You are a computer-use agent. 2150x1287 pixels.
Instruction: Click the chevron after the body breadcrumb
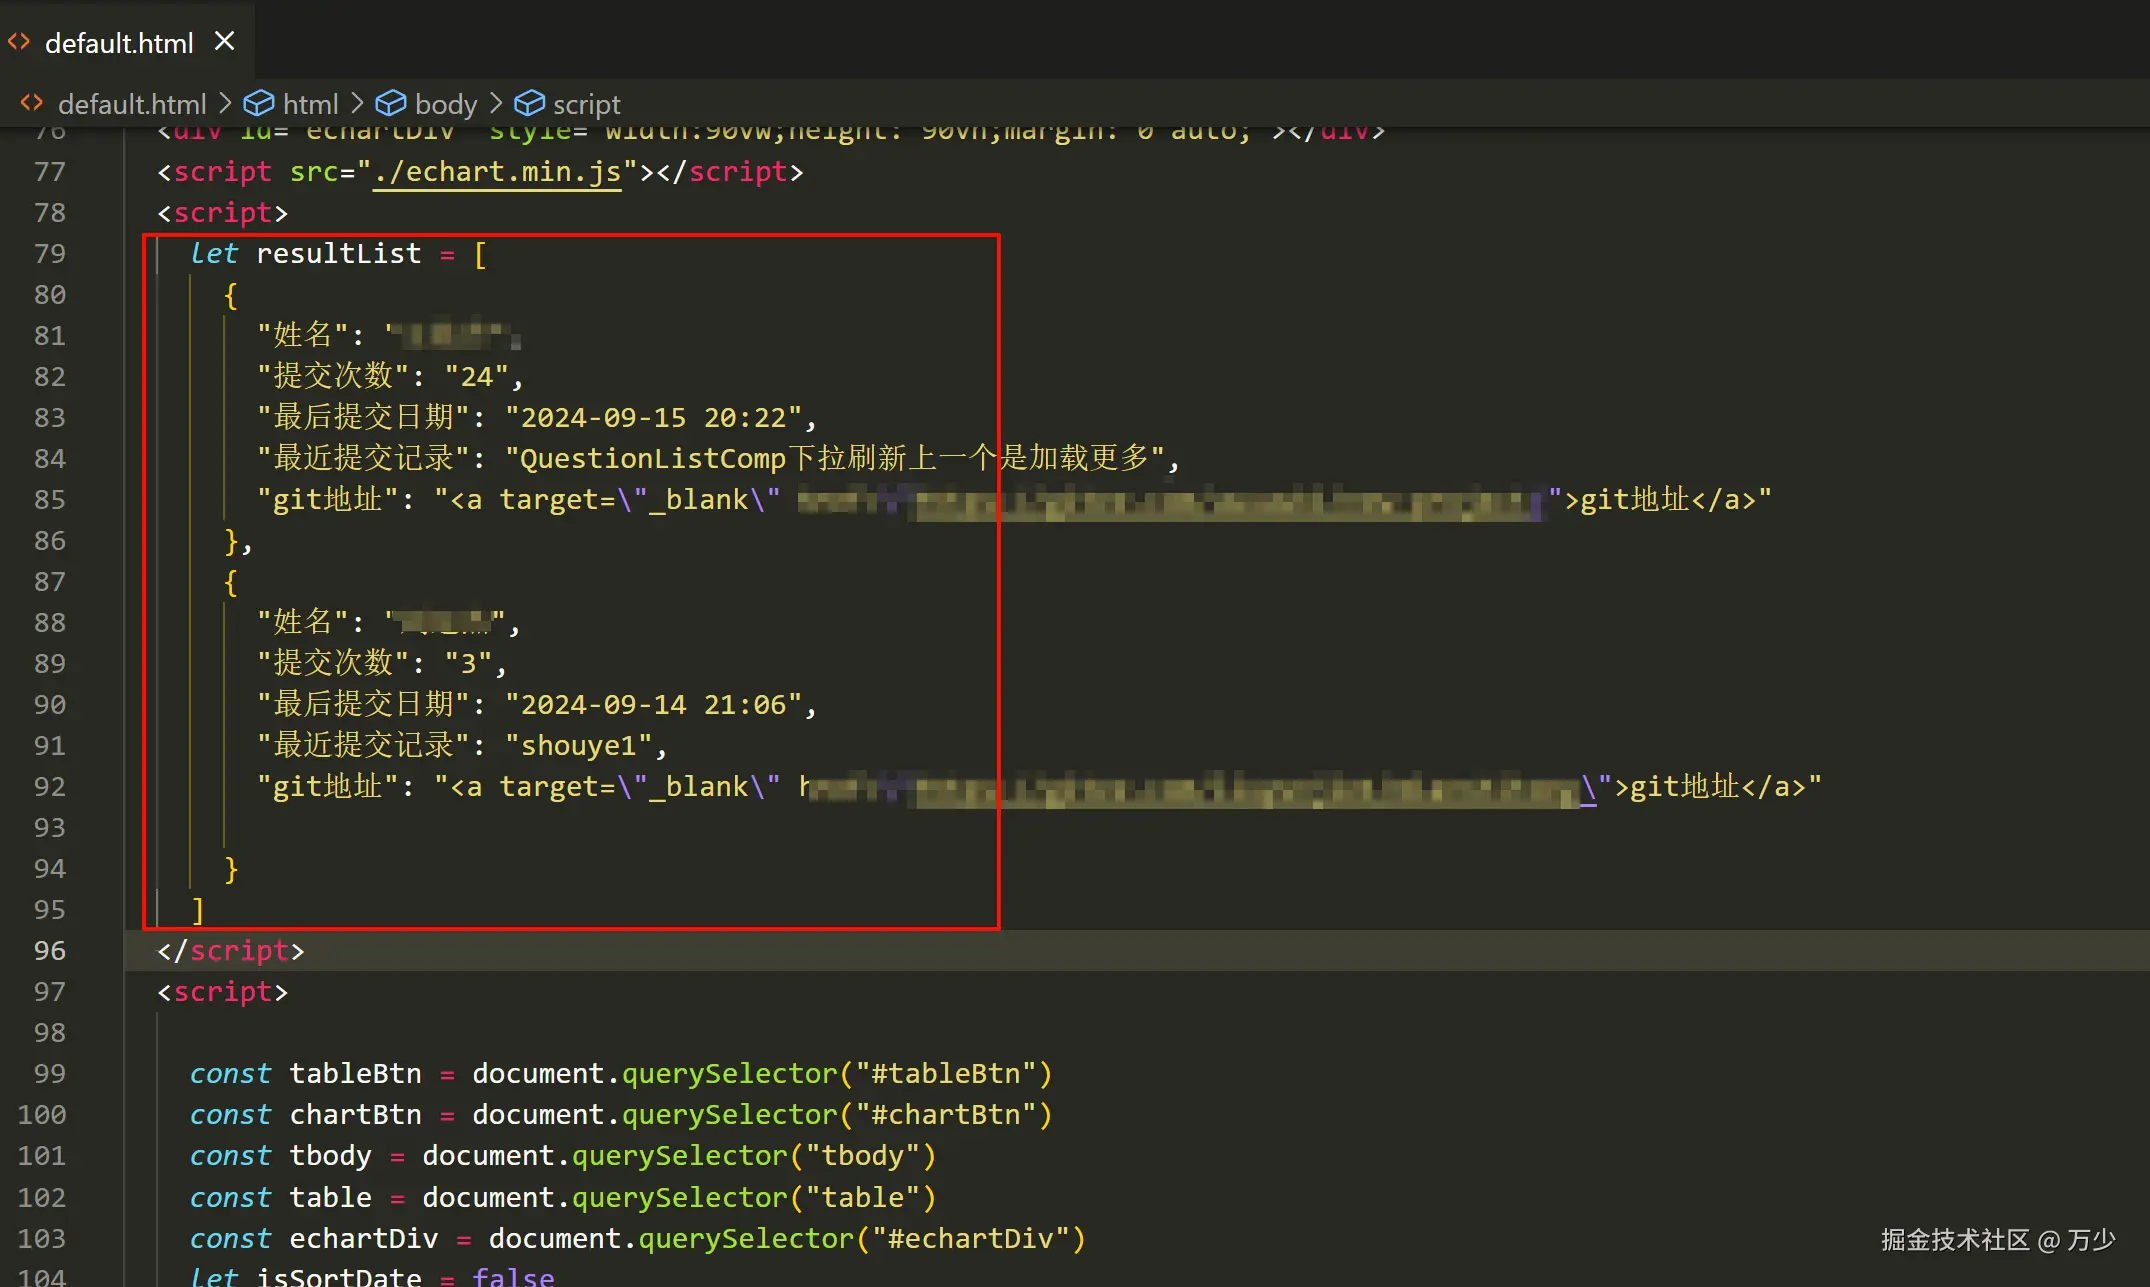(496, 103)
